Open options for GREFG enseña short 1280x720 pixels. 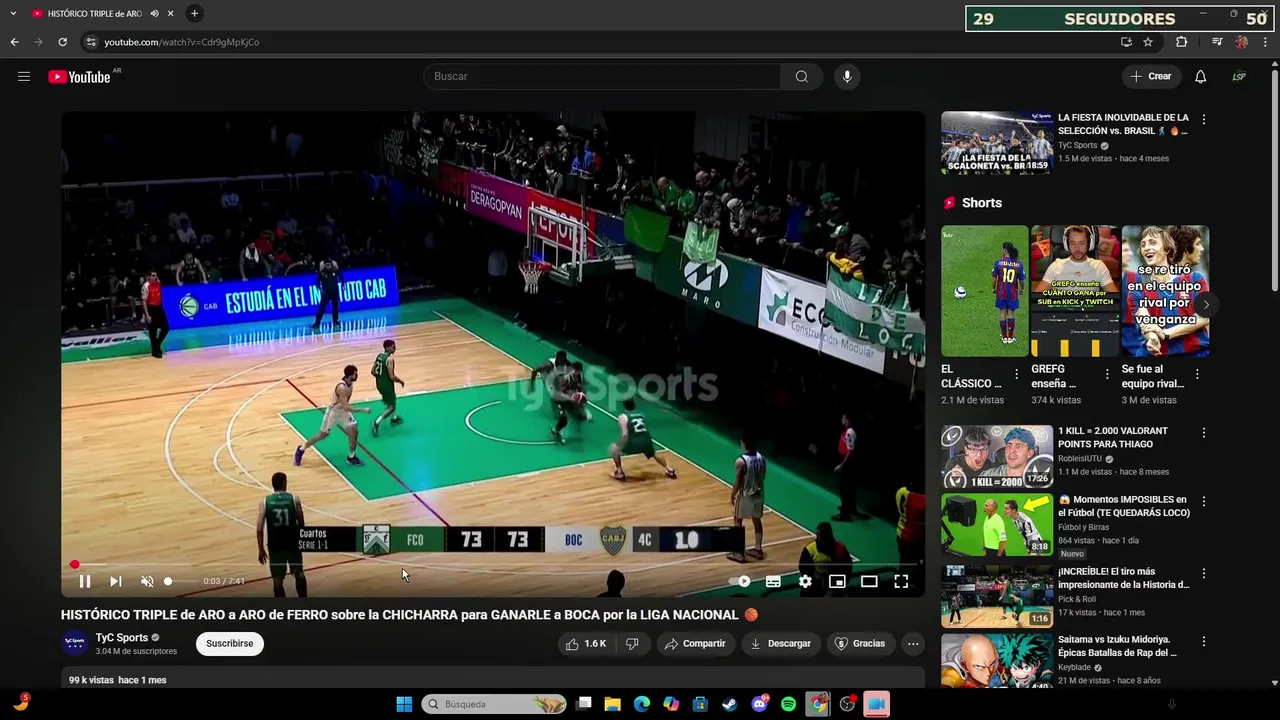1107,374
